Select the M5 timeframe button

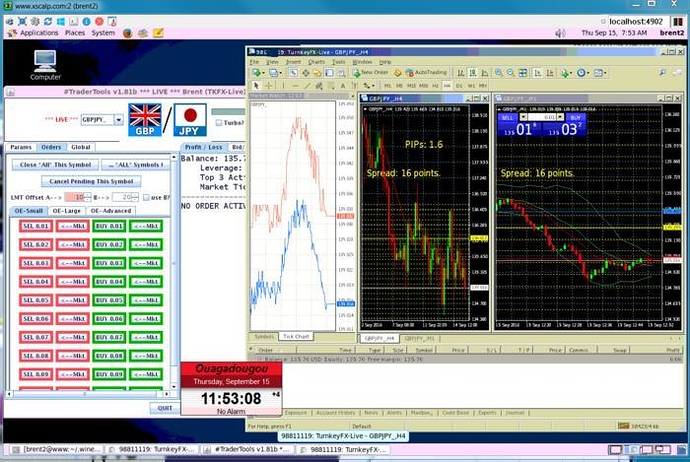pyautogui.click(x=399, y=85)
